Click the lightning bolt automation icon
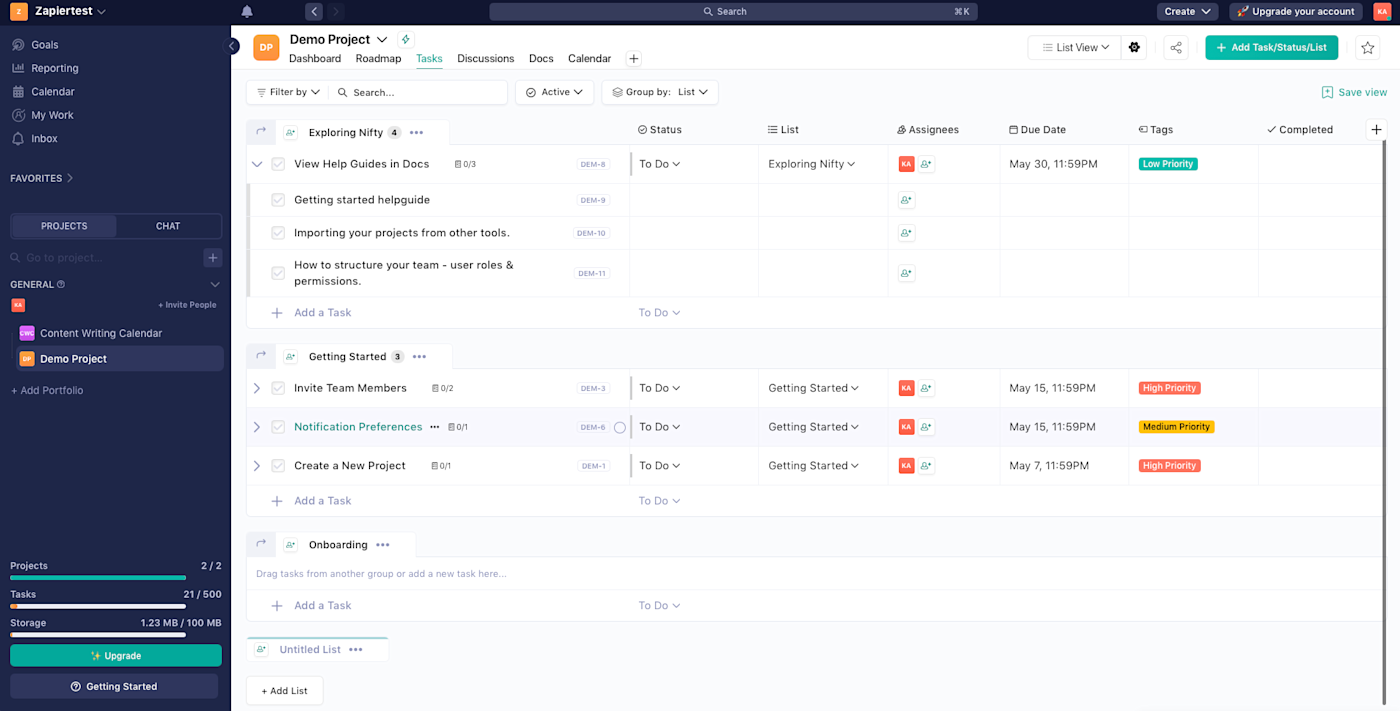Screen dimensions: 1400x711 [405, 40]
